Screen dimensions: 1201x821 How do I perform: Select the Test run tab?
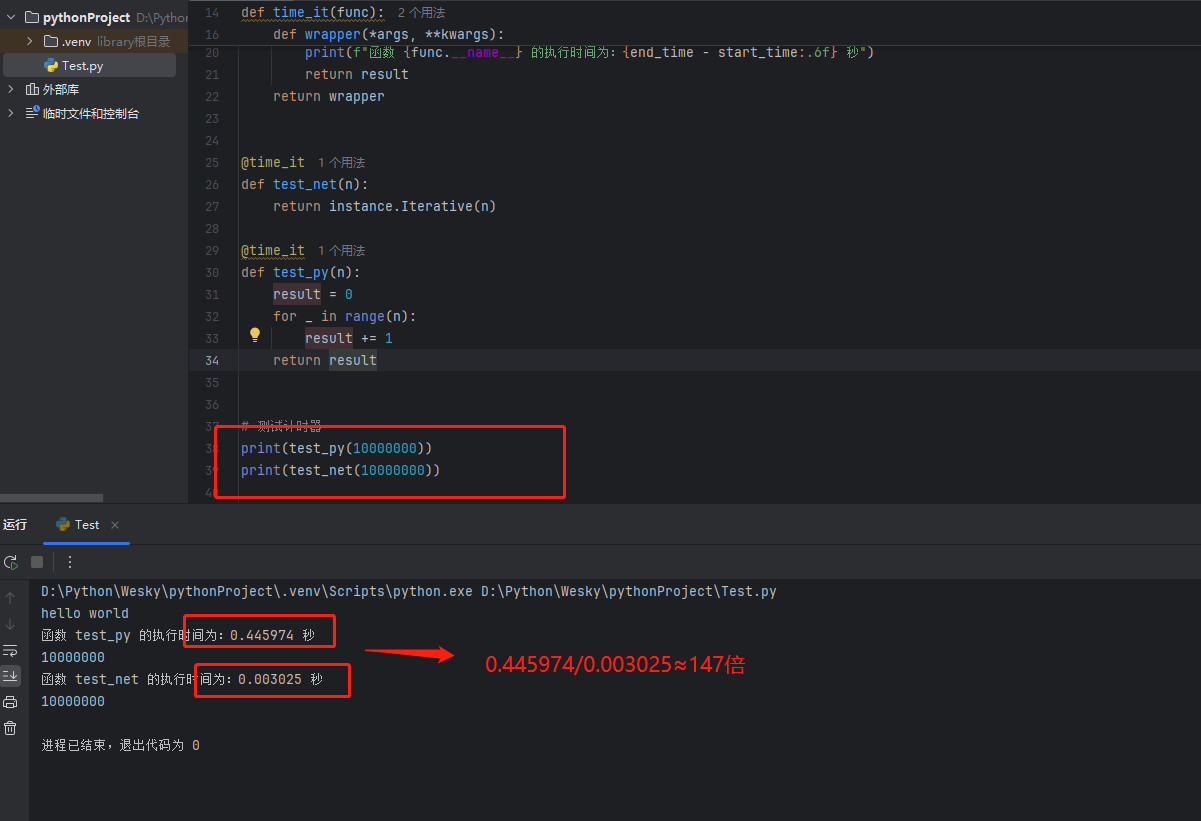78,525
